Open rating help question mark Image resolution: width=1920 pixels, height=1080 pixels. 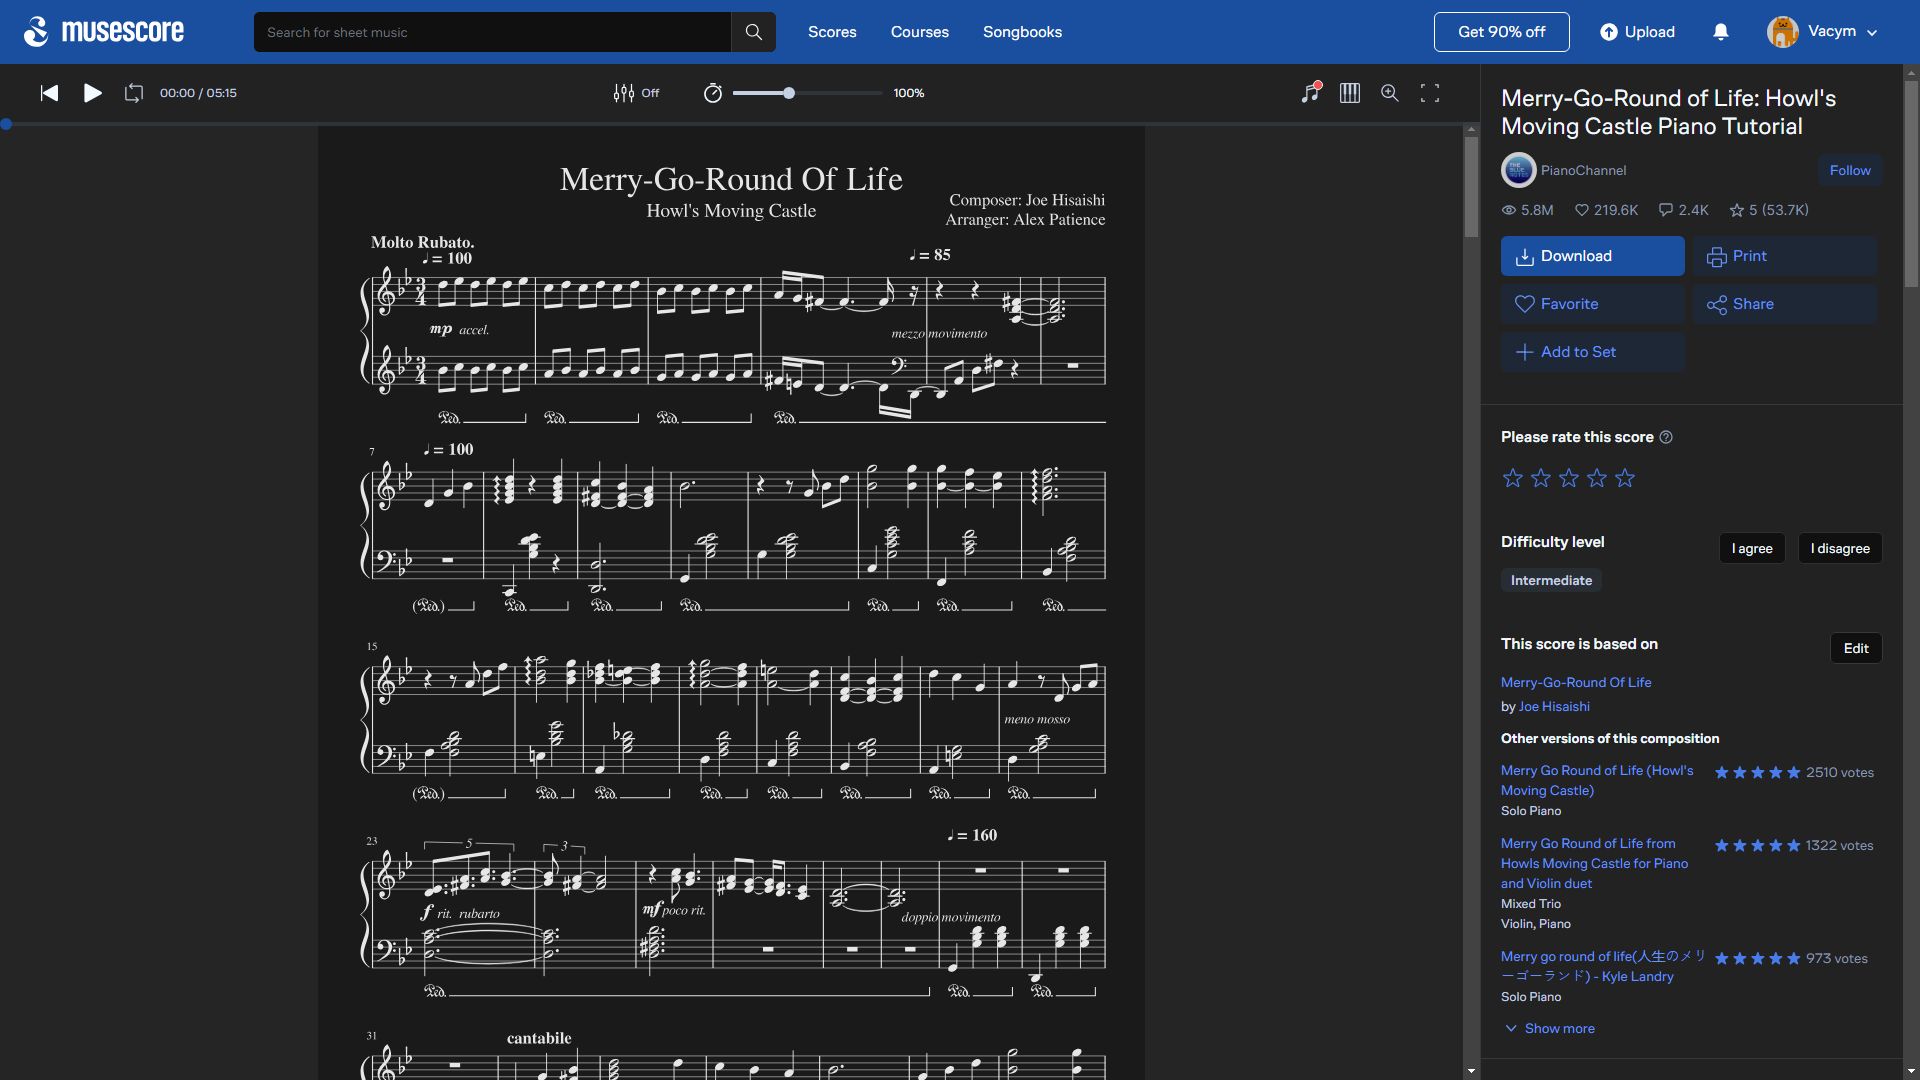[1666, 437]
